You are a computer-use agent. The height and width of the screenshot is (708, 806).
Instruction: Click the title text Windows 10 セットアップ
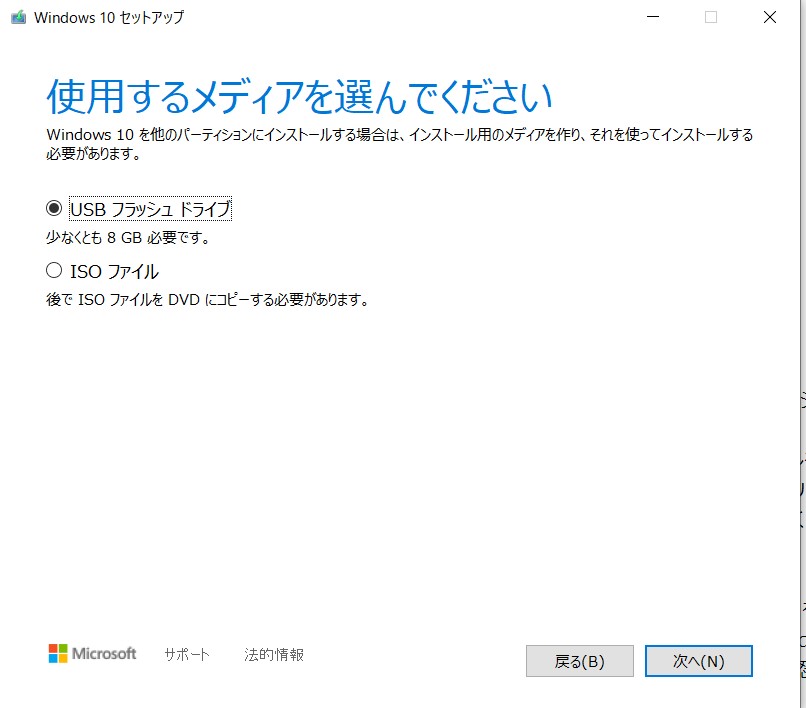pyautogui.click(x=109, y=17)
